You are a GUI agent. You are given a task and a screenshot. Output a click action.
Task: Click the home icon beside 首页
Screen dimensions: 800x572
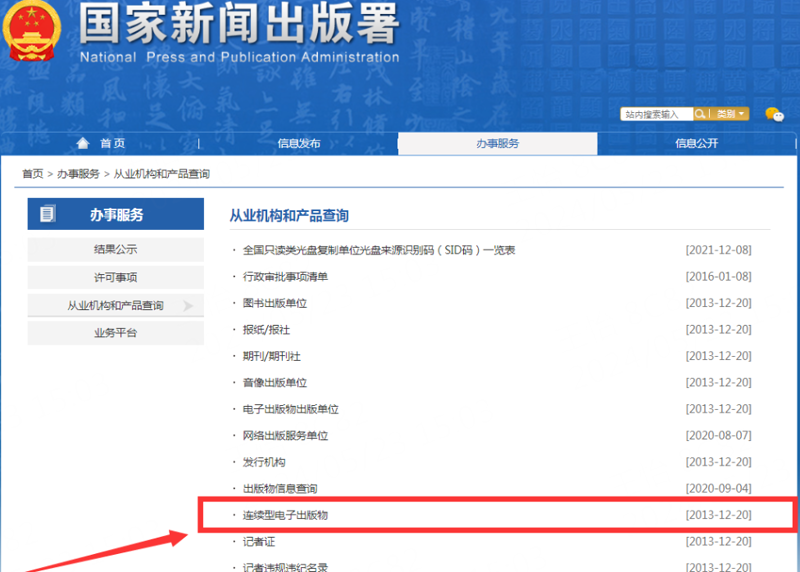pyautogui.click(x=83, y=143)
